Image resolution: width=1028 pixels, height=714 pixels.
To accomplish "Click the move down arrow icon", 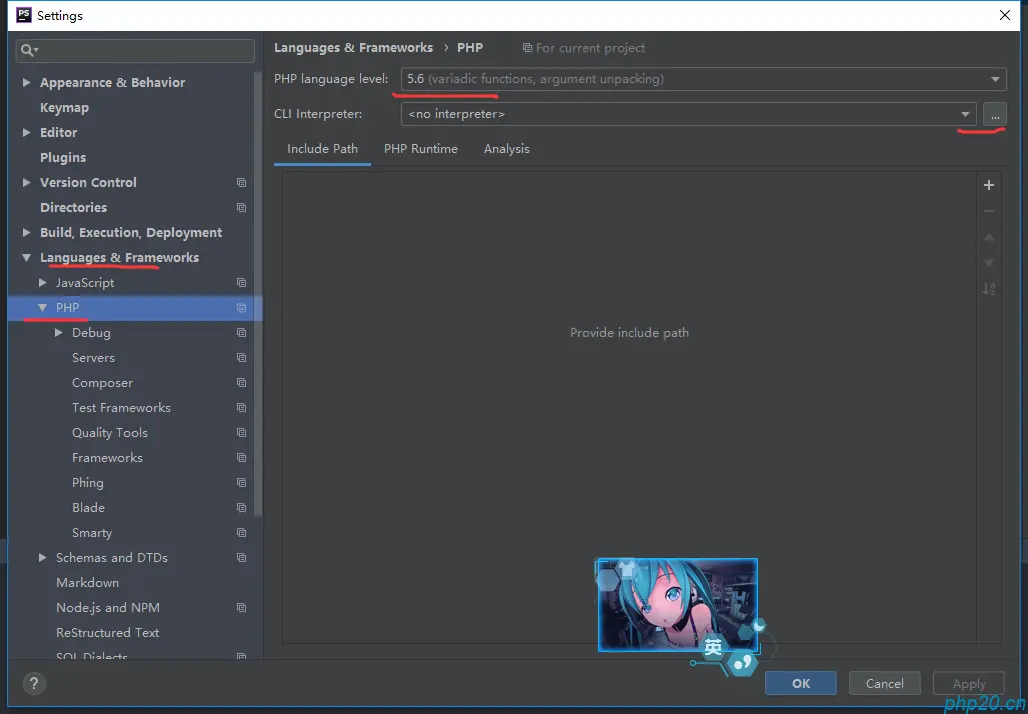I will pos(989,263).
